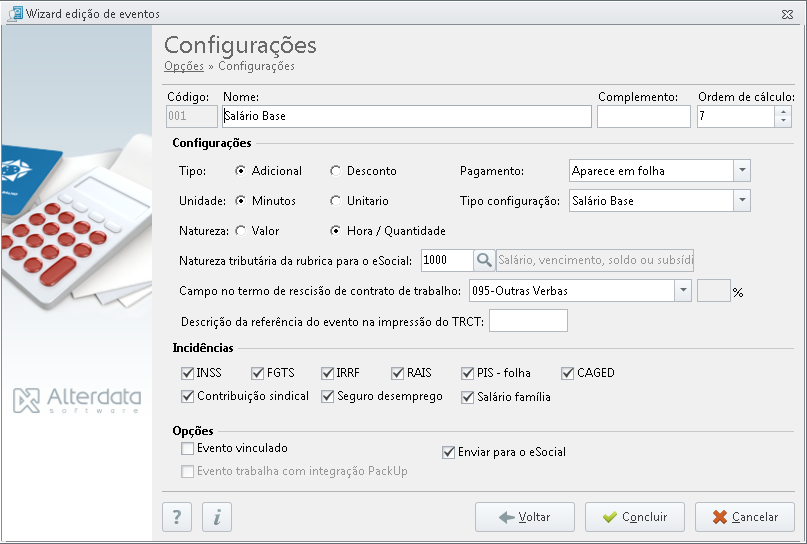Click the Complemento input field

coord(643,116)
